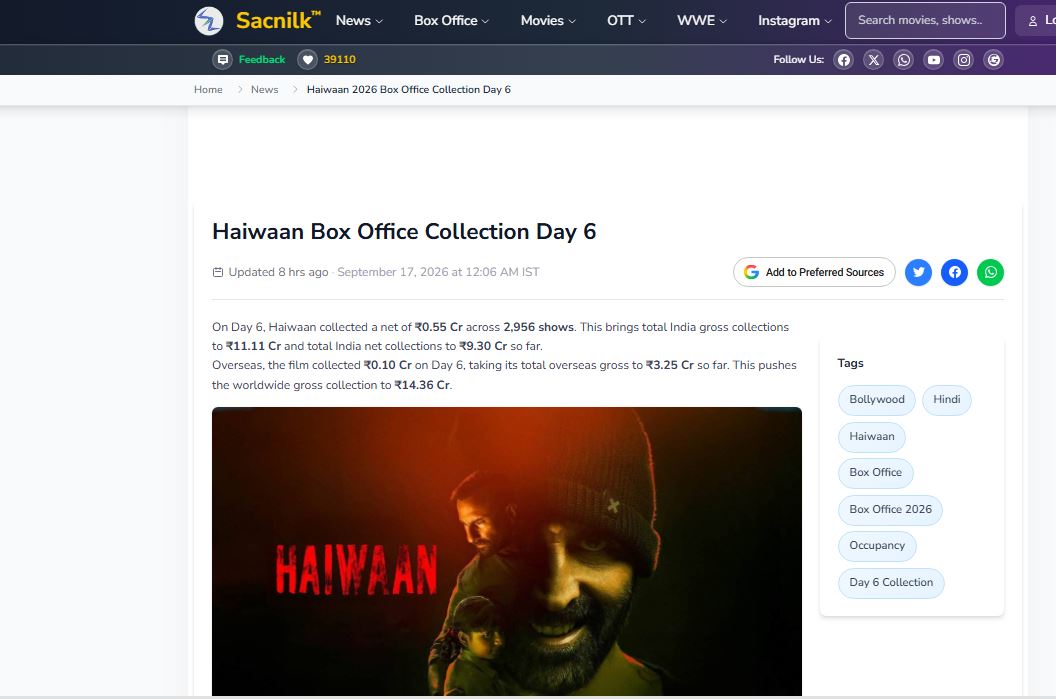
Task: Select the Box Office tag
Action: [x=876, y=473]
